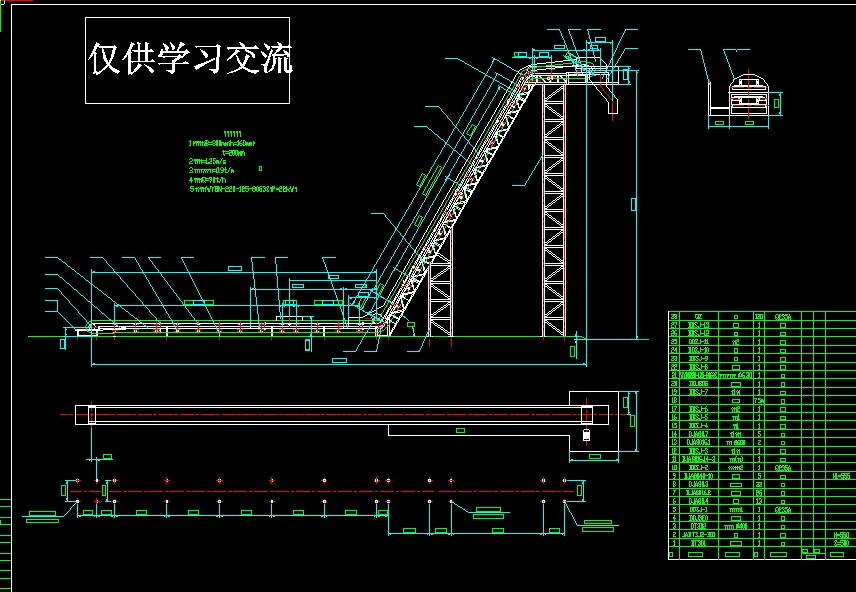Select the "111111" heading above the notes
Image resolution: width=856 pixels, height=592 pixels.
tap(233, 134)
